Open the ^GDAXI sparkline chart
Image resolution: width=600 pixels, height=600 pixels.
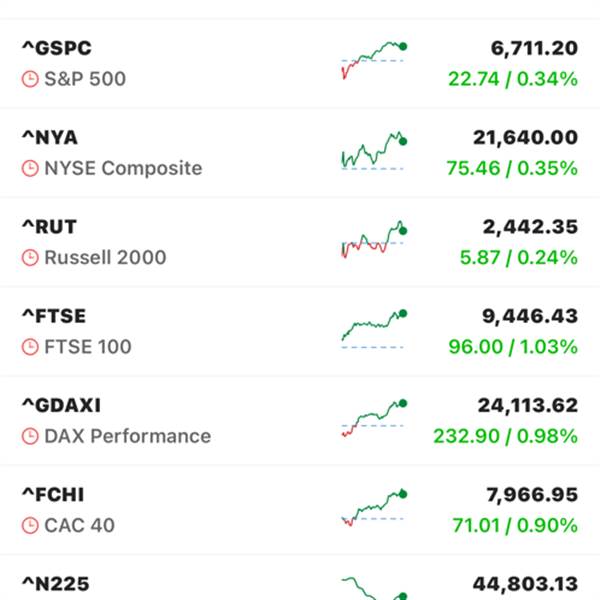pos(373,418)
